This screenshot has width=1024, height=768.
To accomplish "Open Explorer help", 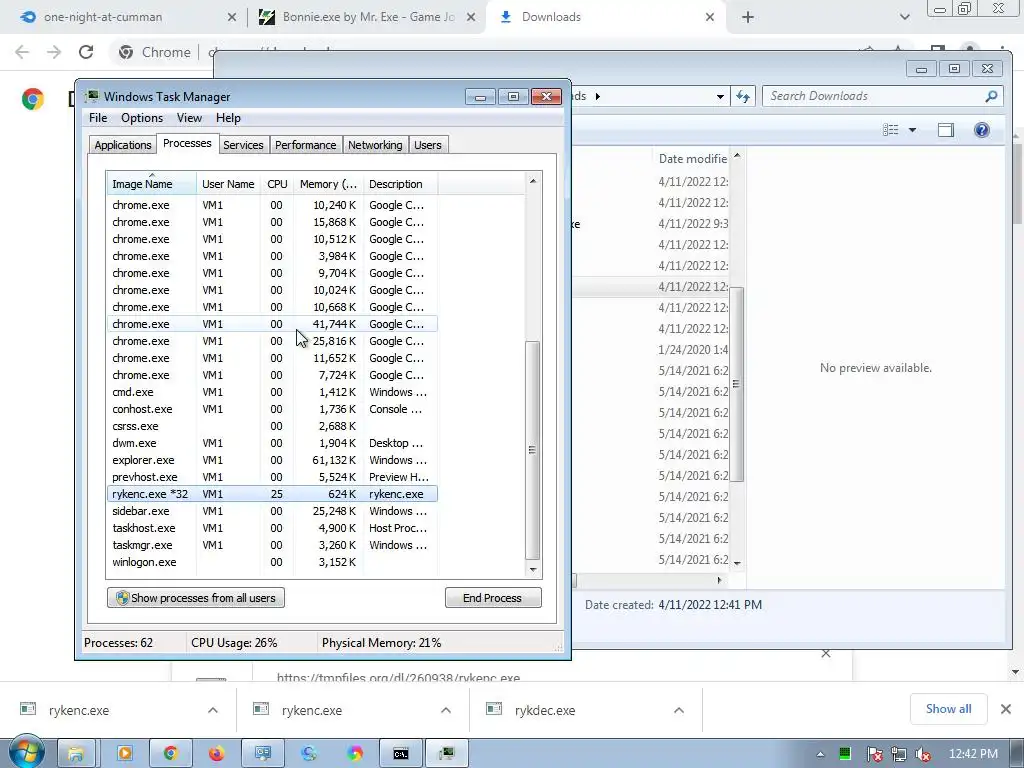I will [982, 130].
